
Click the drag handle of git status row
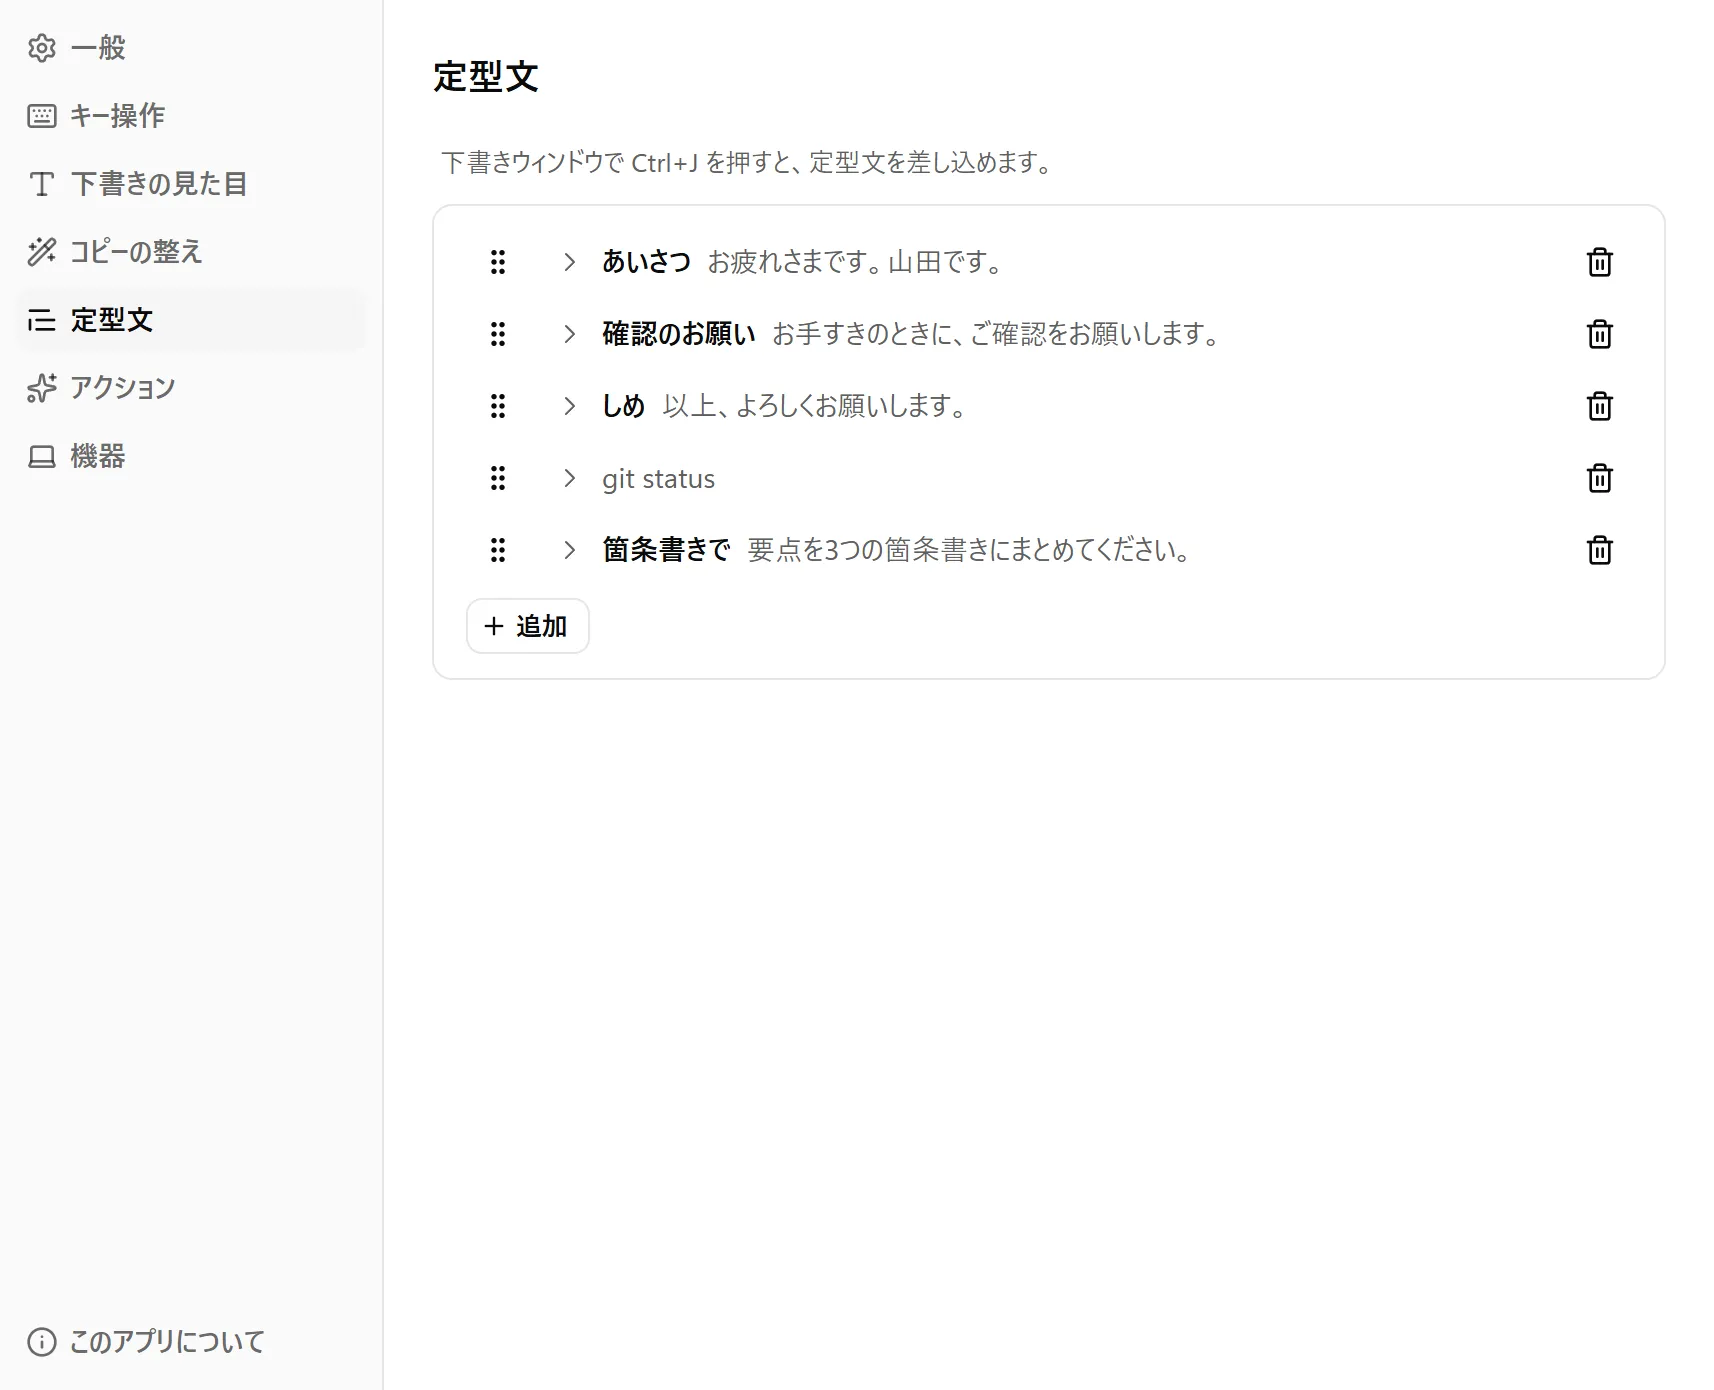click(498, 478)
